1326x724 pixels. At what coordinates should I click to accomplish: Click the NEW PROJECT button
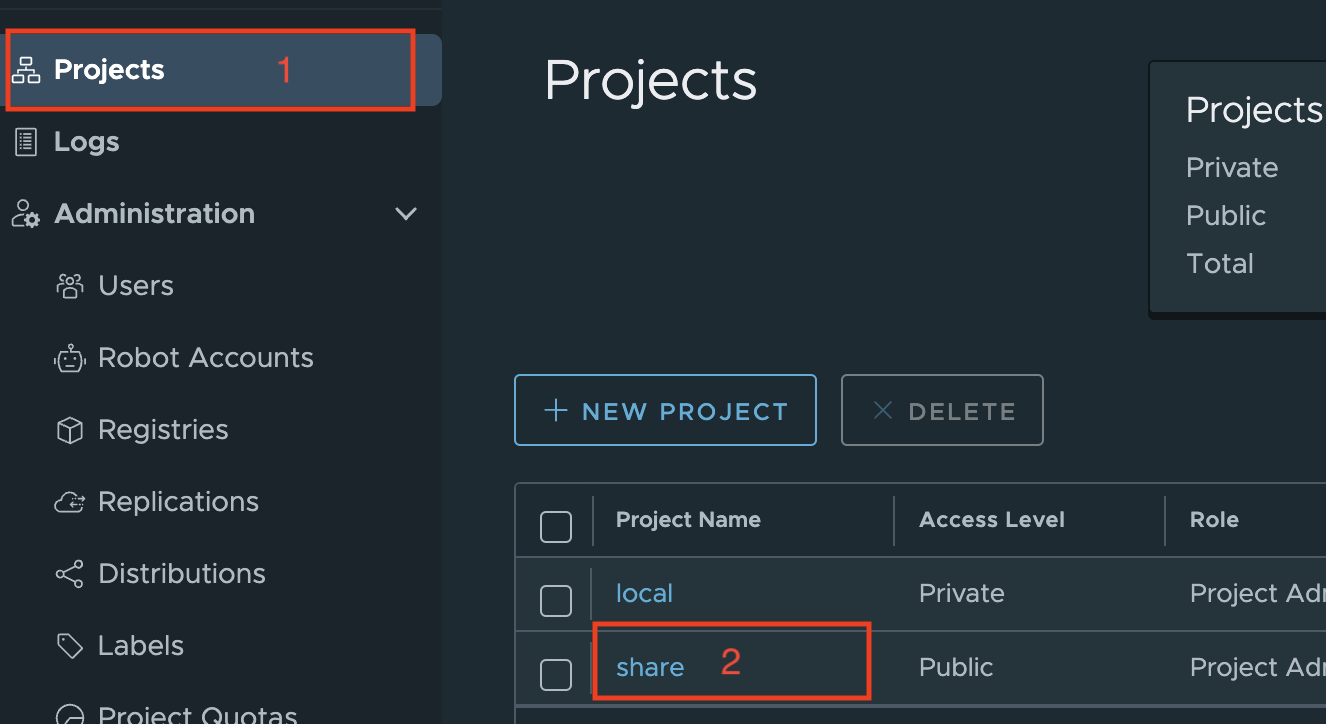pyautogui.click(x=665, y=410)
